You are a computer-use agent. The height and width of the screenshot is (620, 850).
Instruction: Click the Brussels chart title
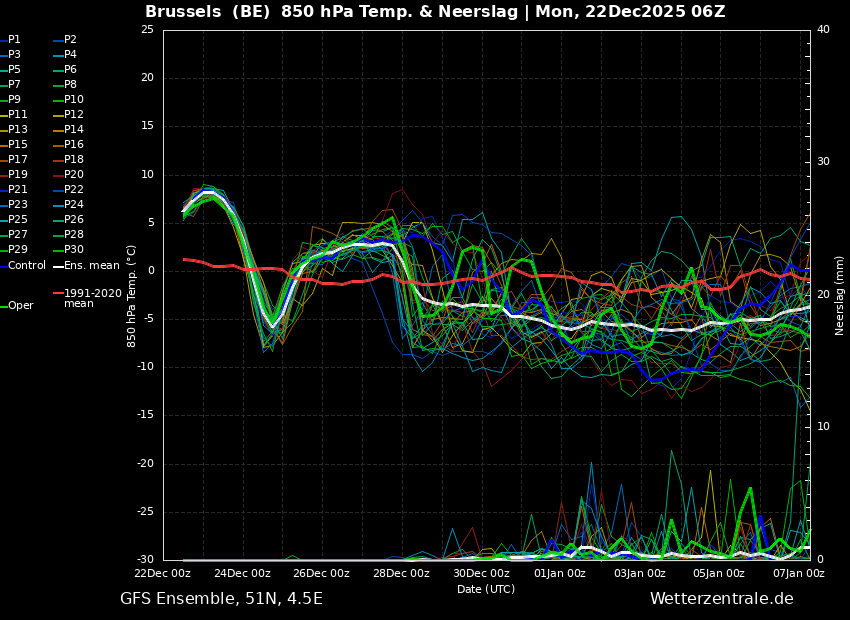coord(435,12)
